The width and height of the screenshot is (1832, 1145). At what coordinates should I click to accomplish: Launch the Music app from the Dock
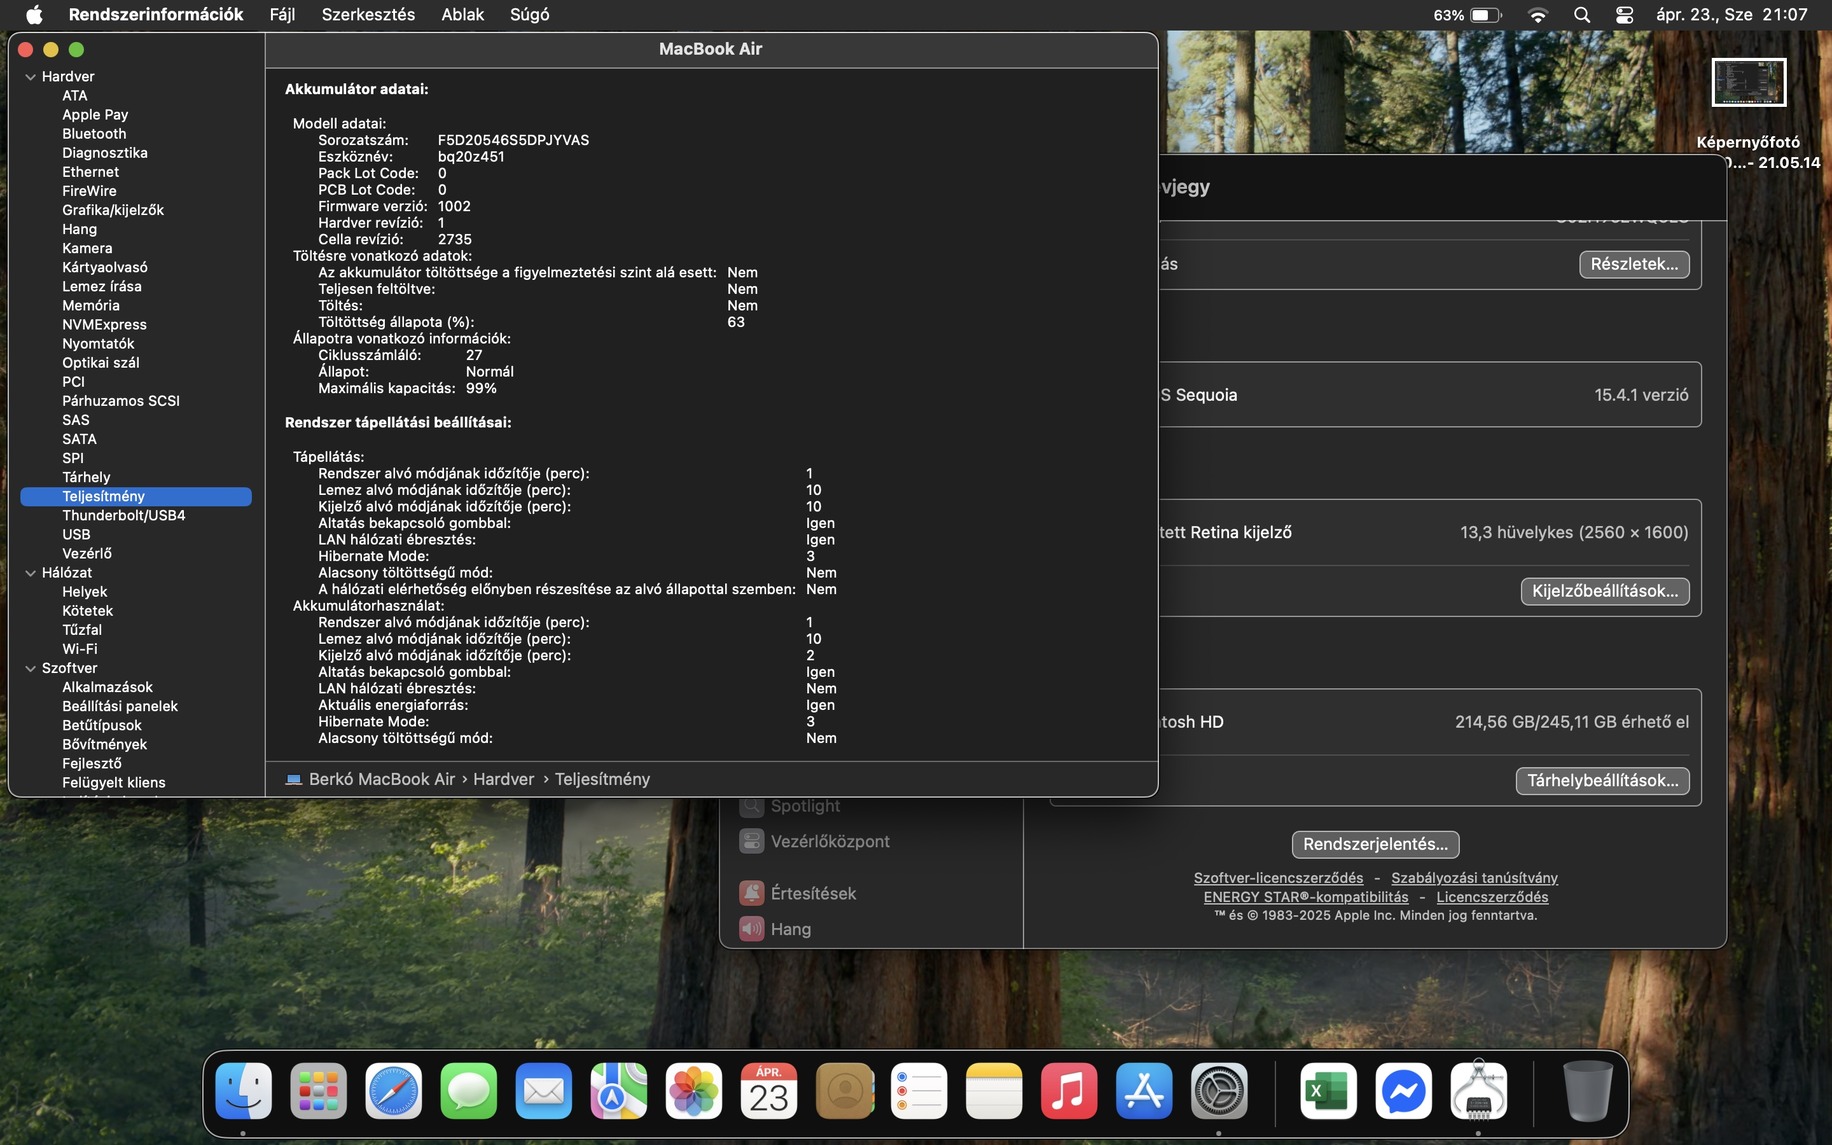[x=1069, y=1090]
